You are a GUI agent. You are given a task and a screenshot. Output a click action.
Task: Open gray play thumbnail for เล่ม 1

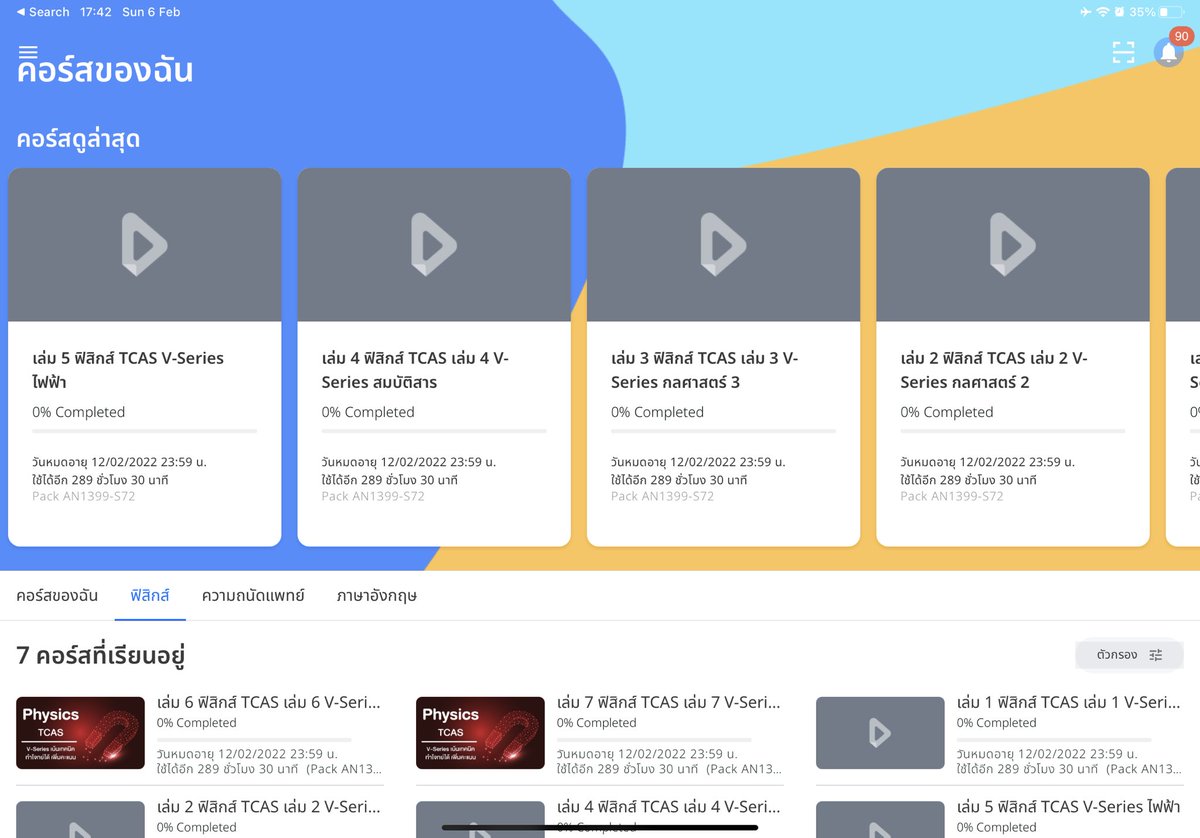click(880, 733)
